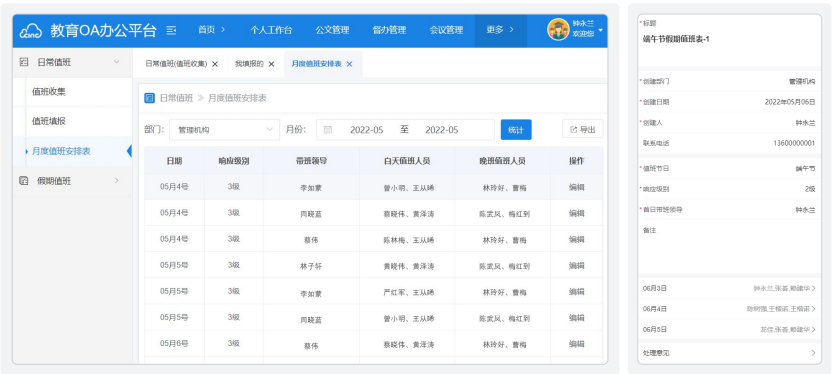Image resolution: width=835 pixels, height=374 pixels.
Task: Open 个人工作台 menu
Action: point(271,30)
